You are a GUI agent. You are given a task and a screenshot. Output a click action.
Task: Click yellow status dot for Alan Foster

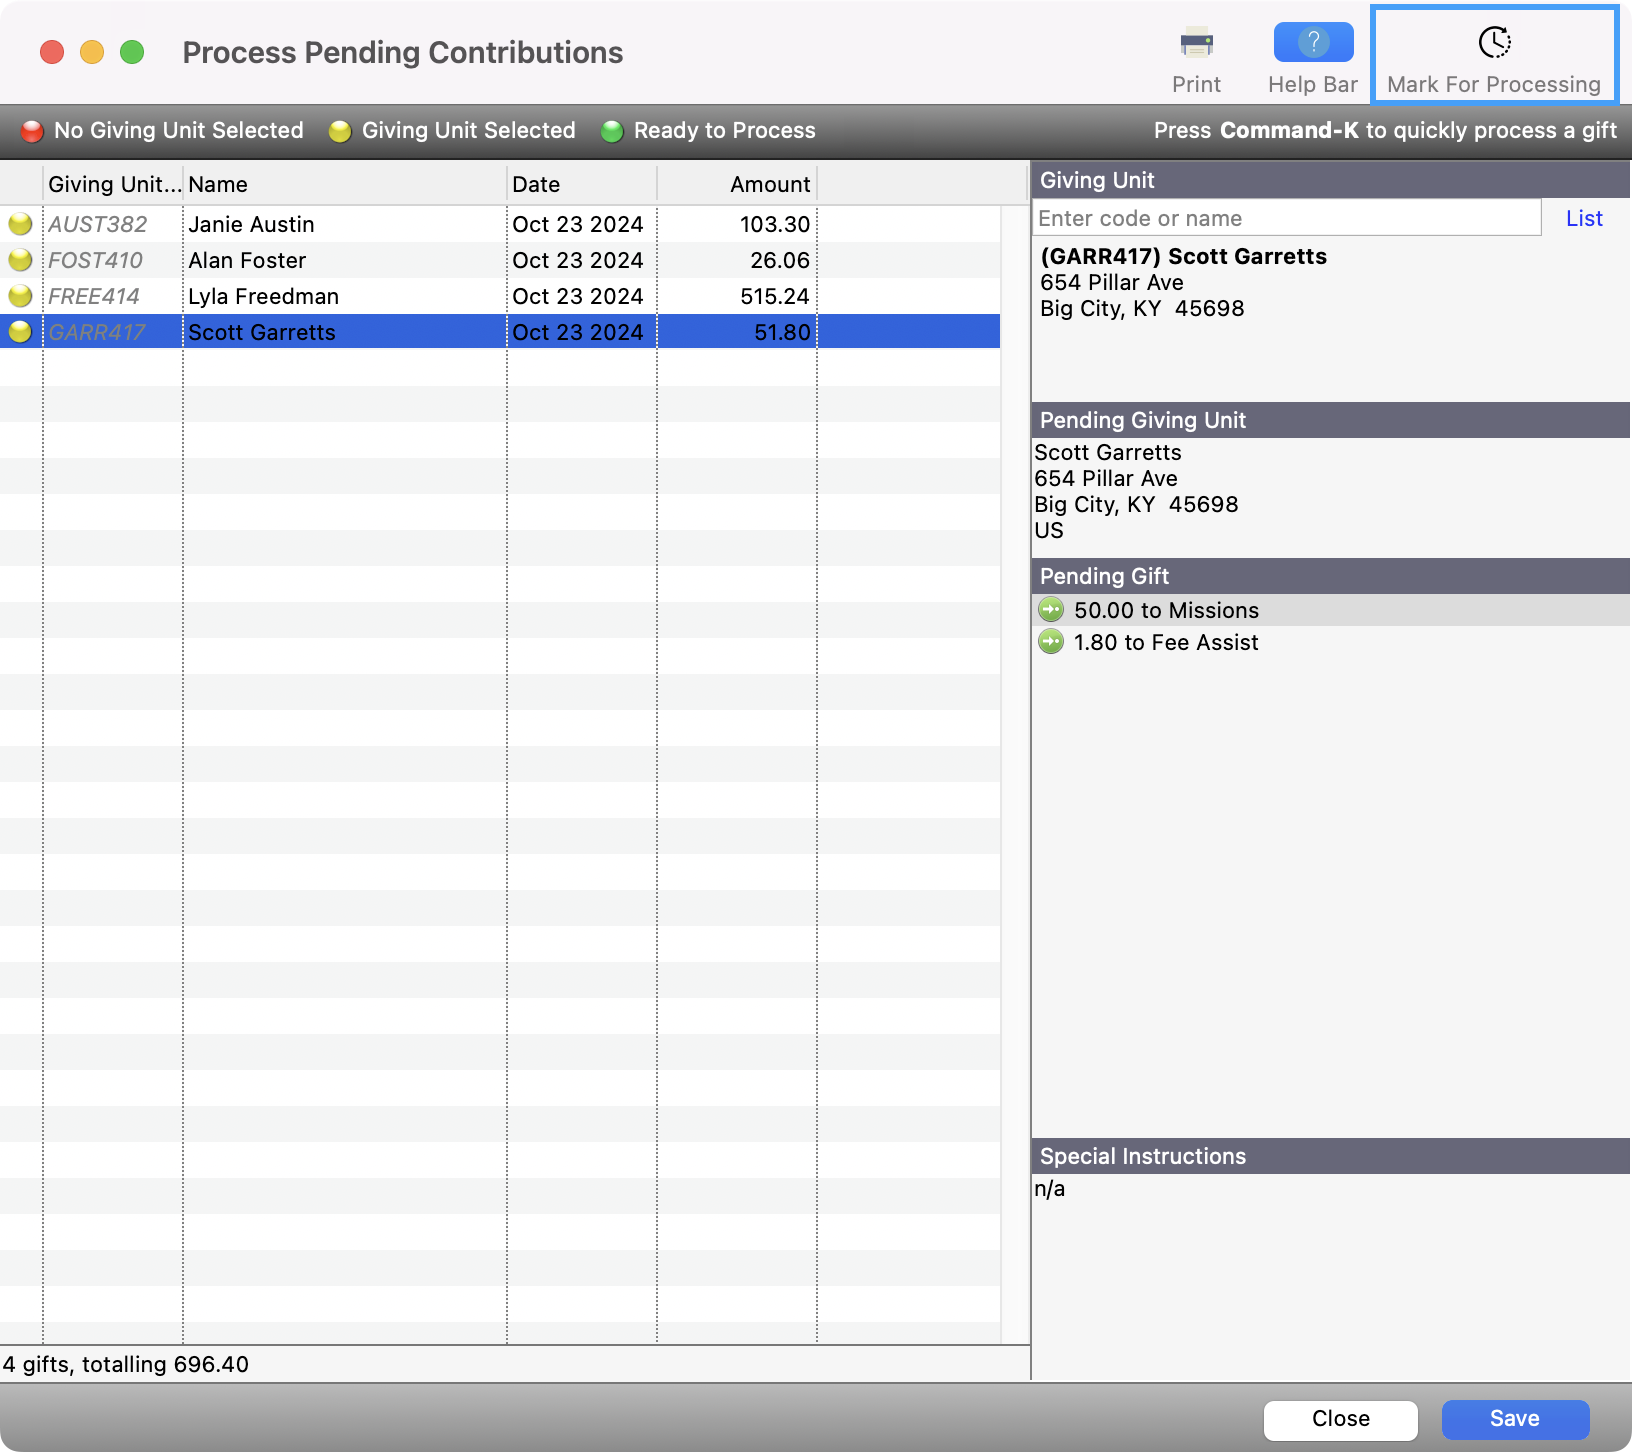point(20,260)
